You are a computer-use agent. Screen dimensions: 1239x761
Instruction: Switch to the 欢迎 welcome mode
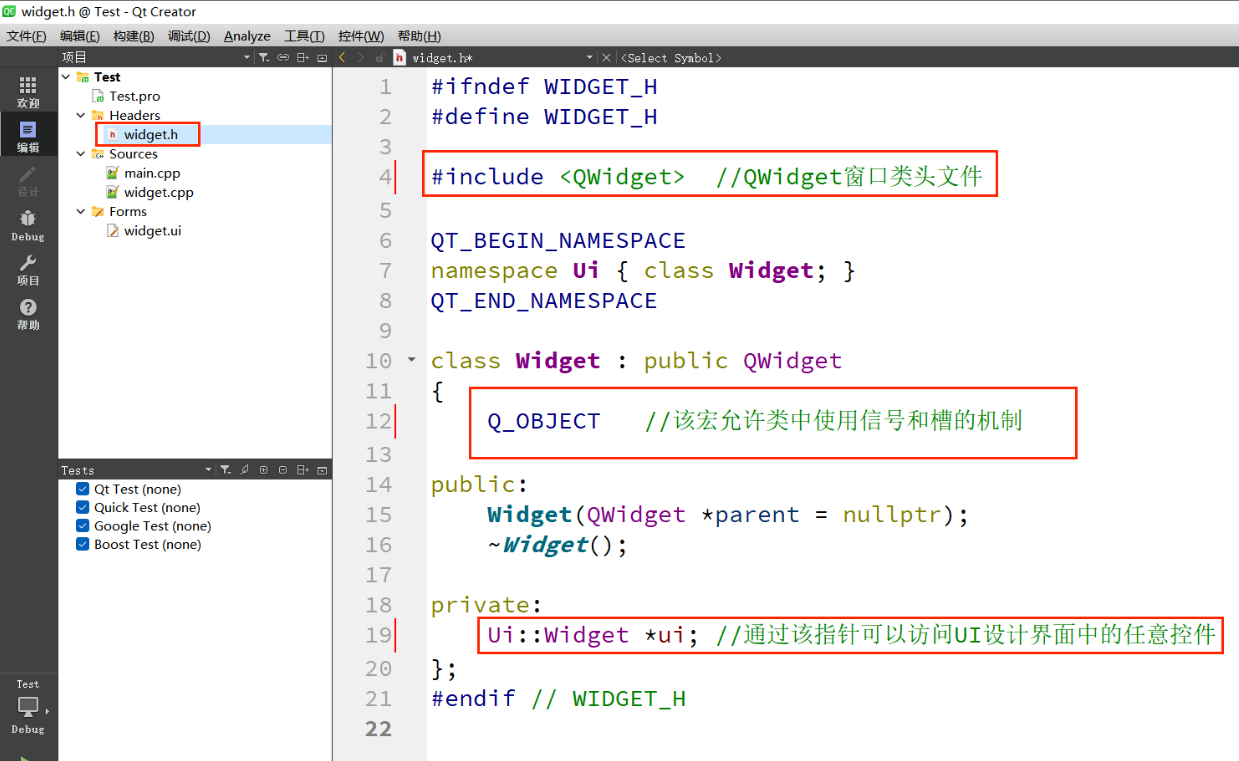pos(28,93)
